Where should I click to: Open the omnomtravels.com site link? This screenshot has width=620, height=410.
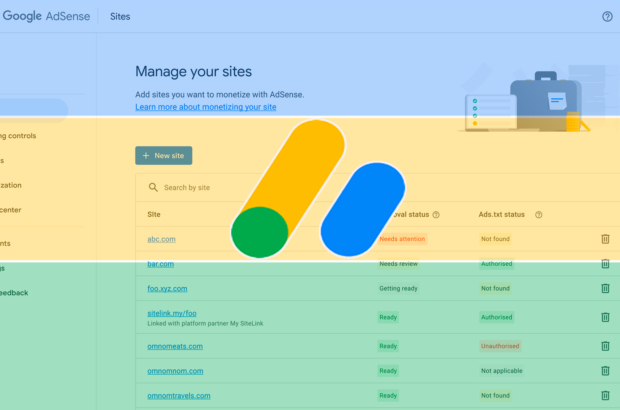click(179, 396)
